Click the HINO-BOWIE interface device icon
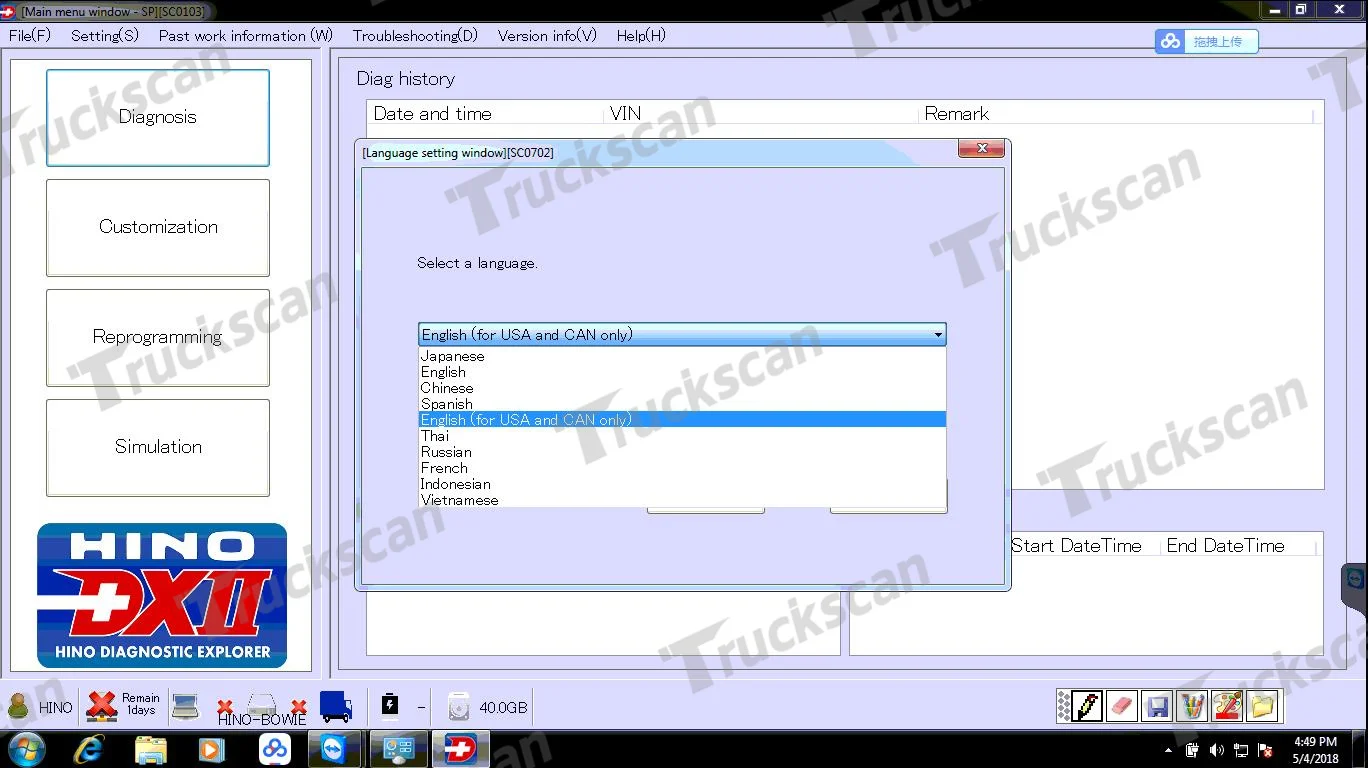The width and height of the screenshot is (1368, 768). [262, 708]
